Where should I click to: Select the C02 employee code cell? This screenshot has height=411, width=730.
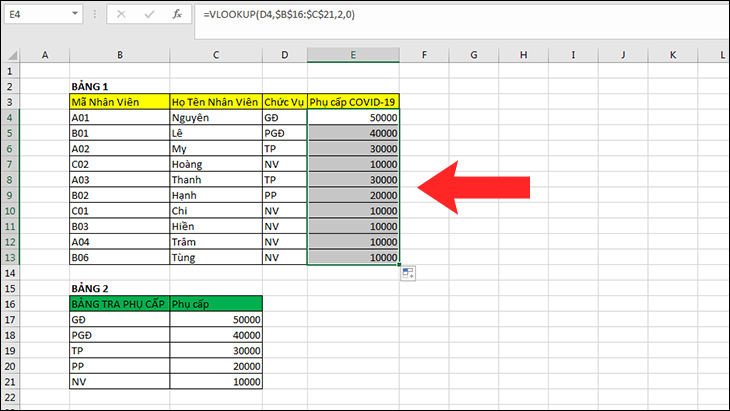tap(120, 164)
